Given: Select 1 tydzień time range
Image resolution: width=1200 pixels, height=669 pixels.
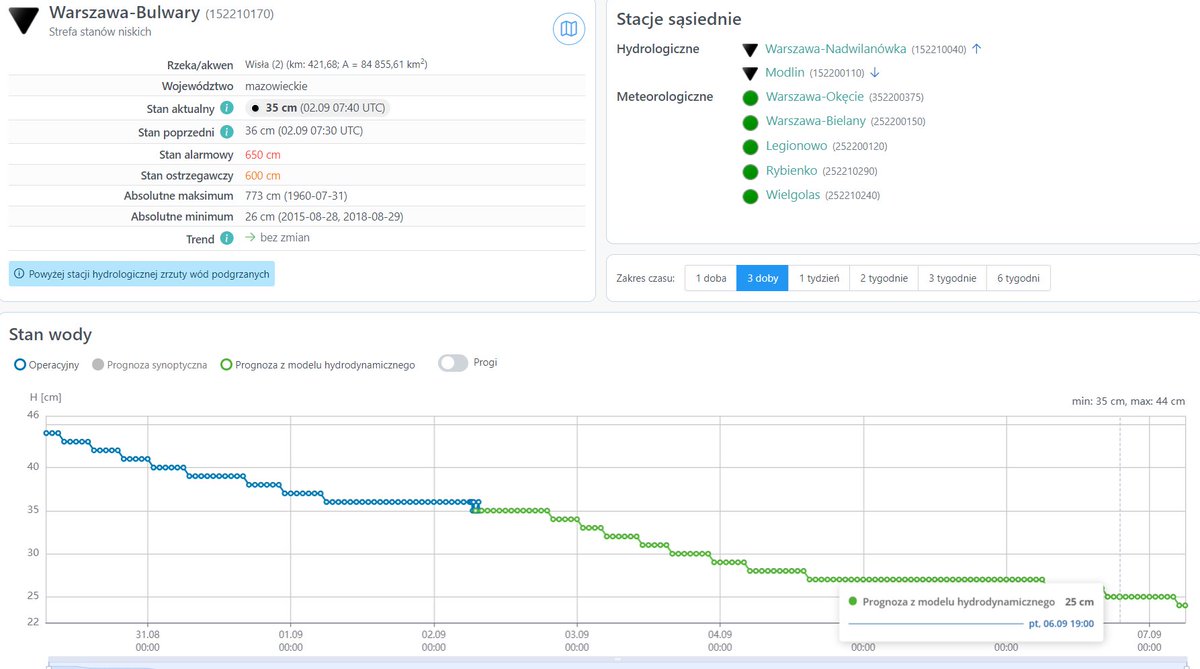Looking at the screenshot, I should (819, 278).
